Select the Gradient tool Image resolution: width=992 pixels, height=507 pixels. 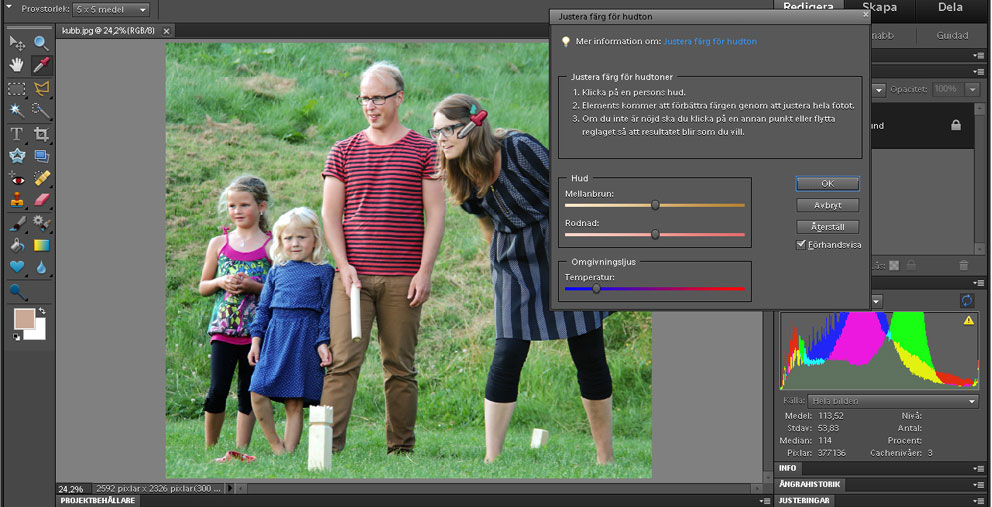point(41,244)
